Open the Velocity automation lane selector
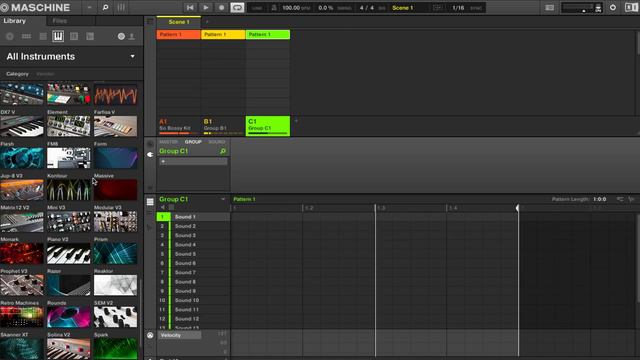The width and height of the screenshot is (640, 360). (180, 335)
